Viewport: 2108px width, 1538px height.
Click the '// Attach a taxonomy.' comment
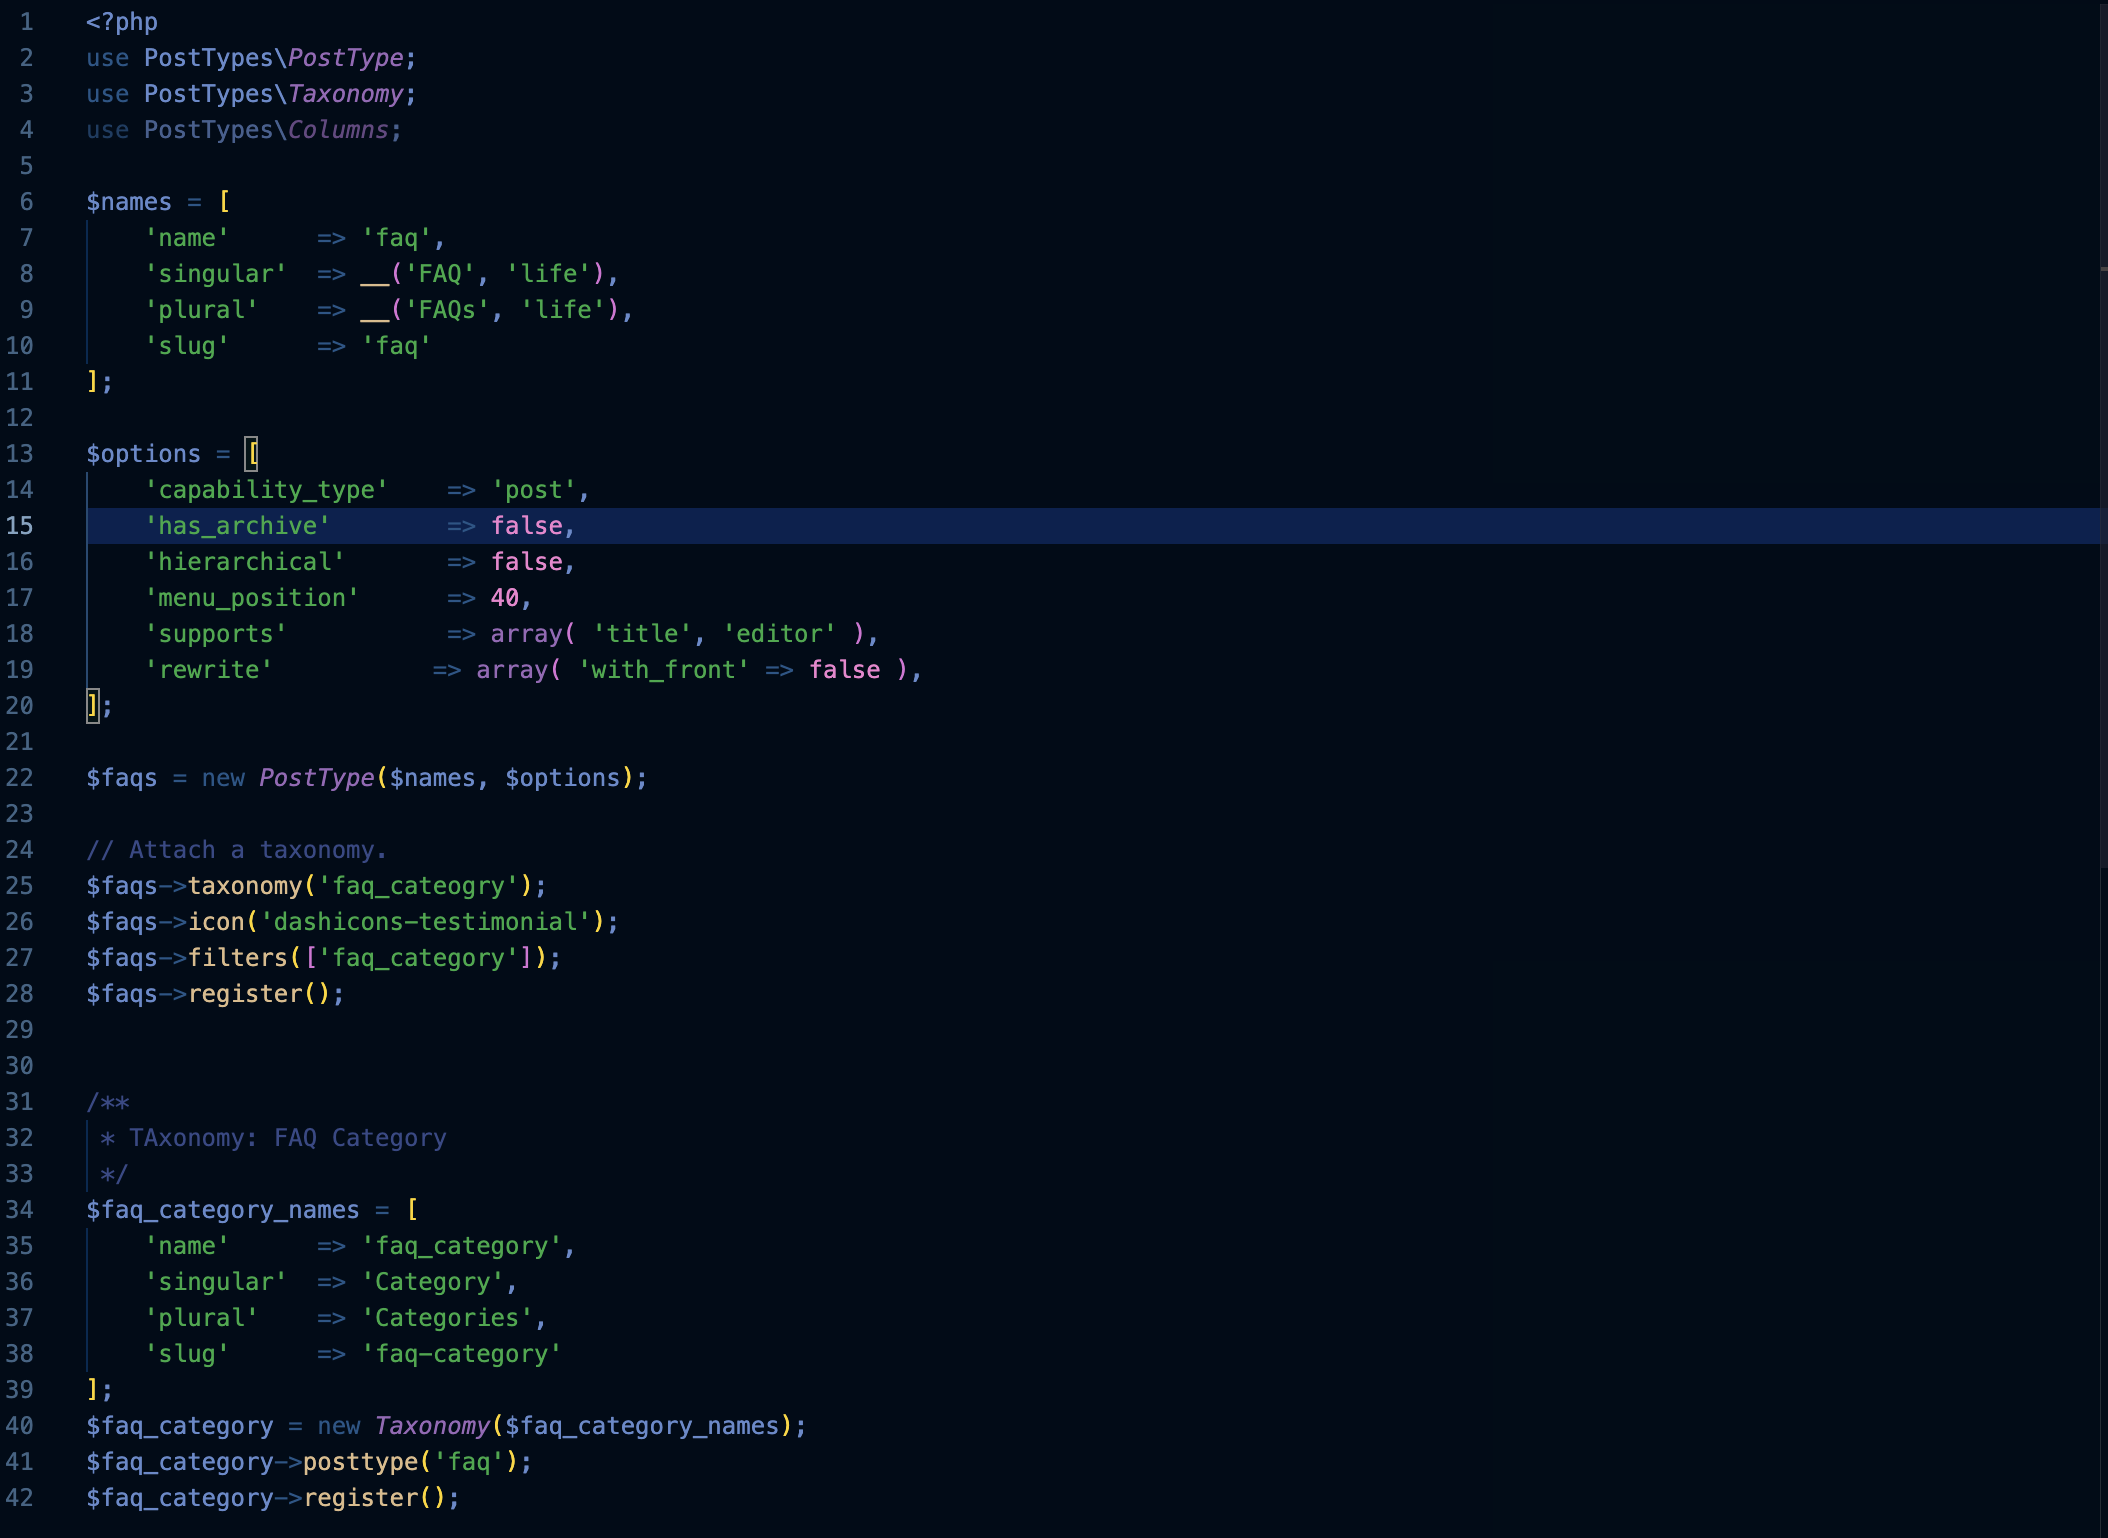point(236,849)
